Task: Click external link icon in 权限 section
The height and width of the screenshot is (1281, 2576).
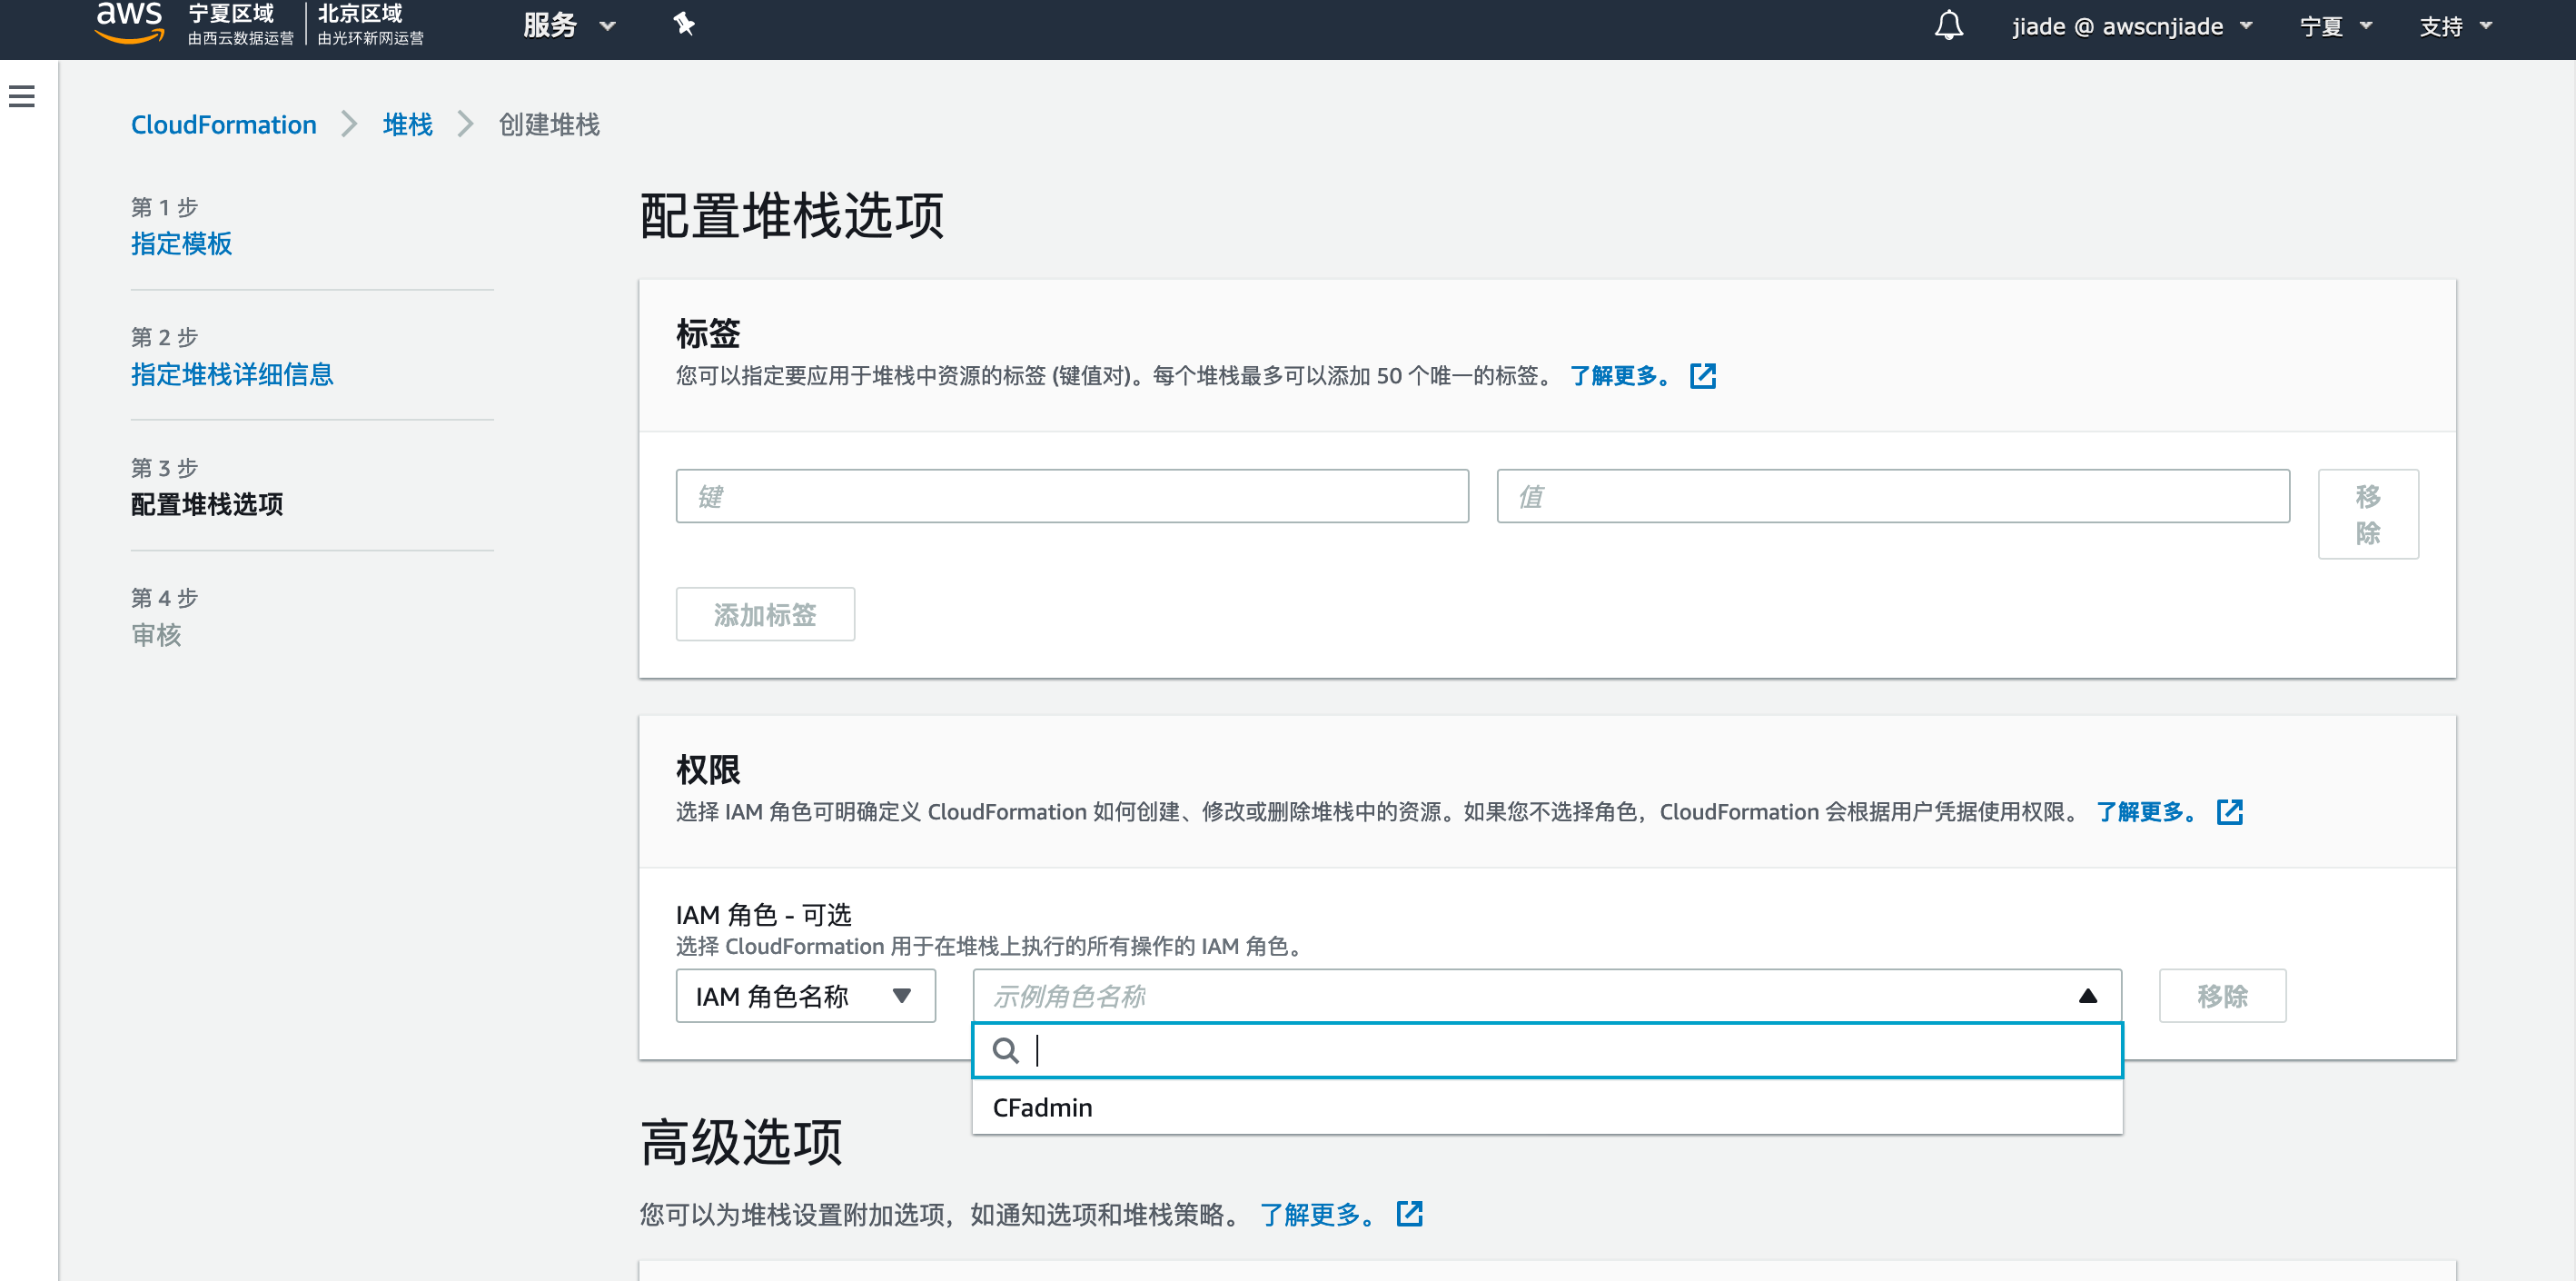Action: point(2229,812)
